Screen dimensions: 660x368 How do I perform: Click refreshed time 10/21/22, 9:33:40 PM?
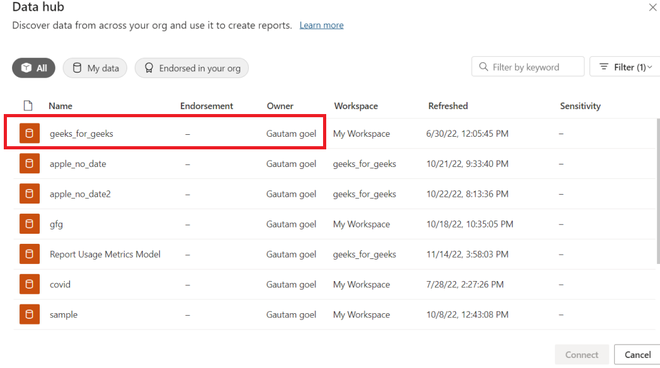point(467,164)
